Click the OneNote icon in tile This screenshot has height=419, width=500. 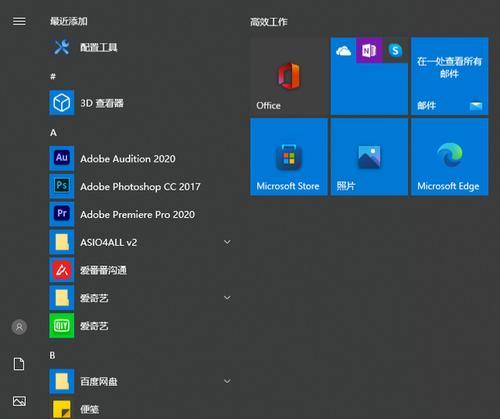[369, 51]
